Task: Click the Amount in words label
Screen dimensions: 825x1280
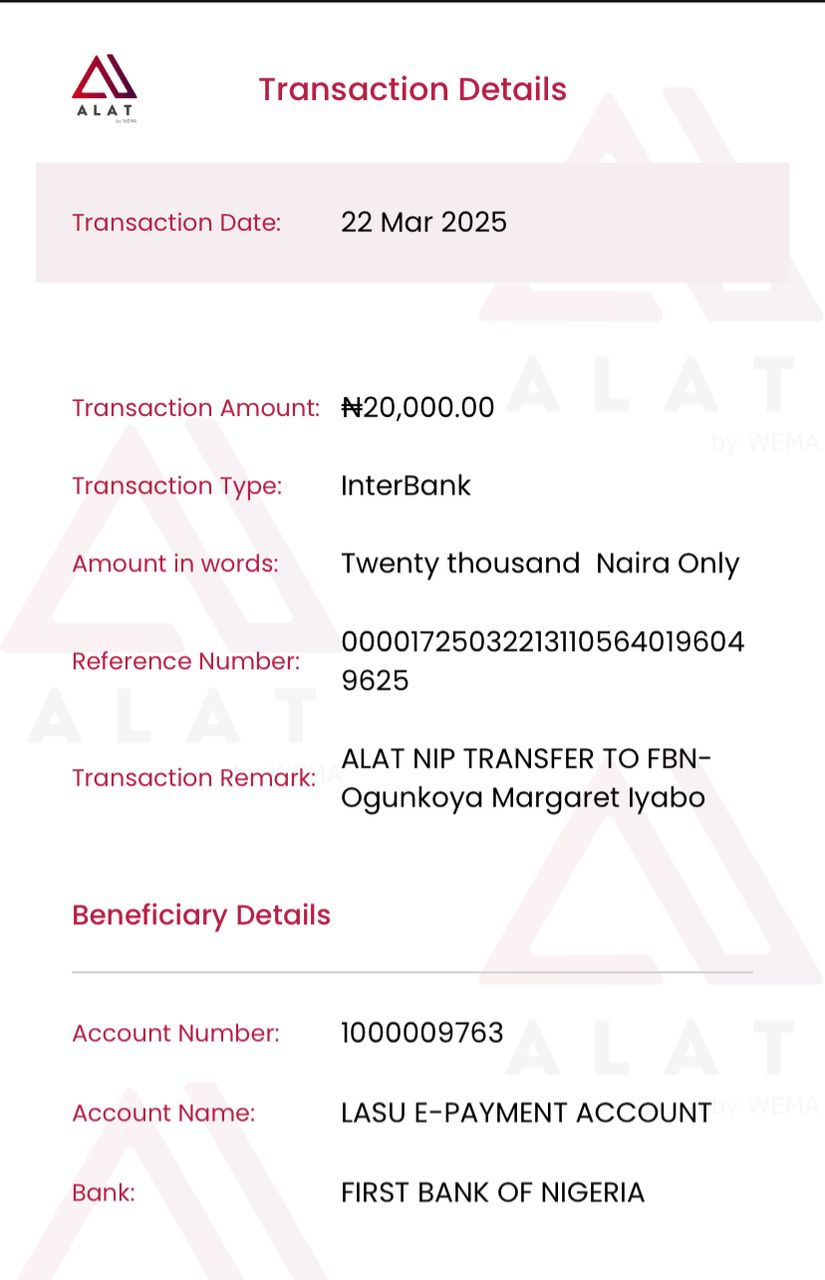Action: [x=175, y=563]
